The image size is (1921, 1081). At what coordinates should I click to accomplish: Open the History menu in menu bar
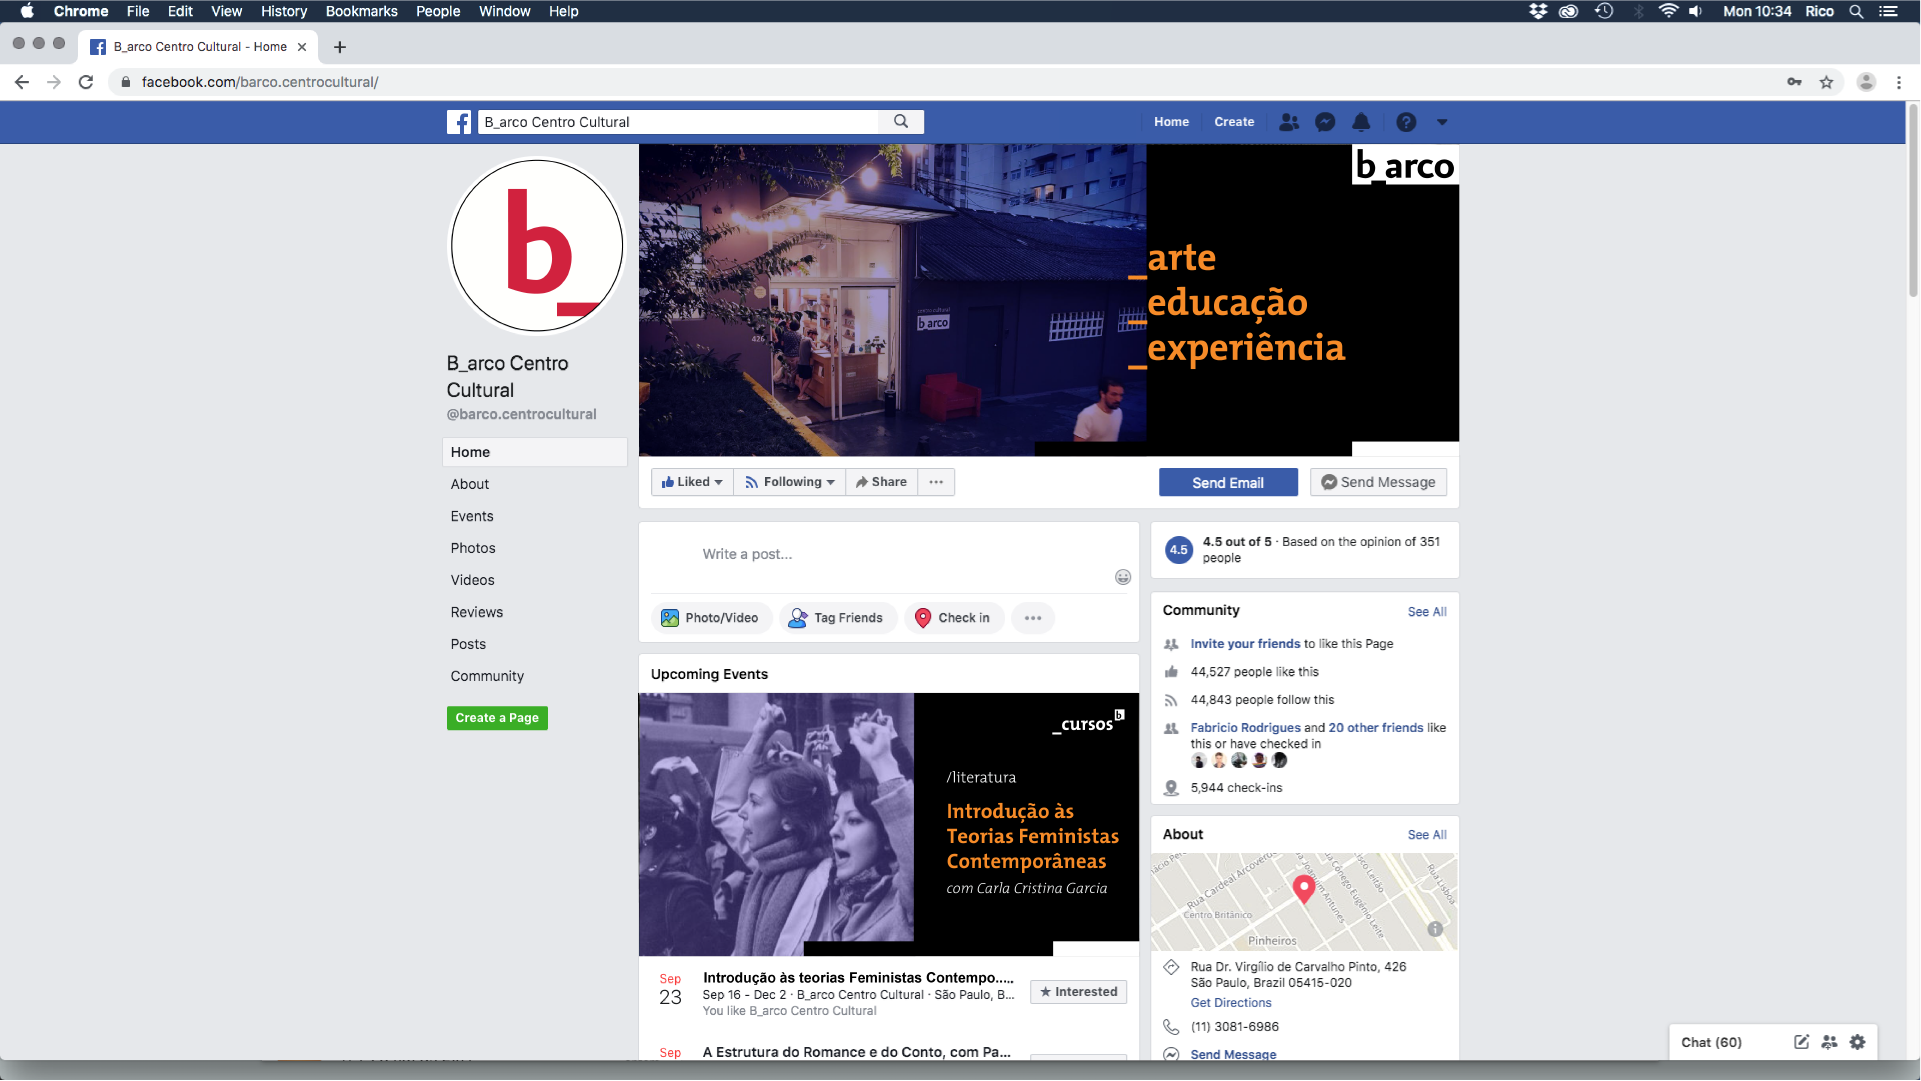coord(284,11)
